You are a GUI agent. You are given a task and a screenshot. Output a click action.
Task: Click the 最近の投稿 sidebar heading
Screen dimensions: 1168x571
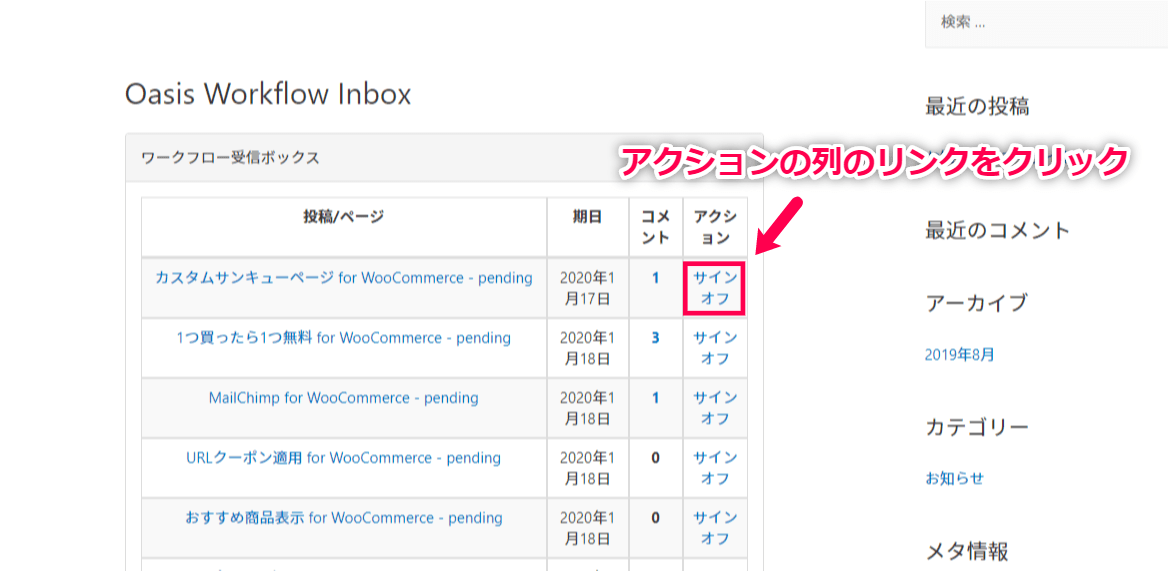coord(977,107)
